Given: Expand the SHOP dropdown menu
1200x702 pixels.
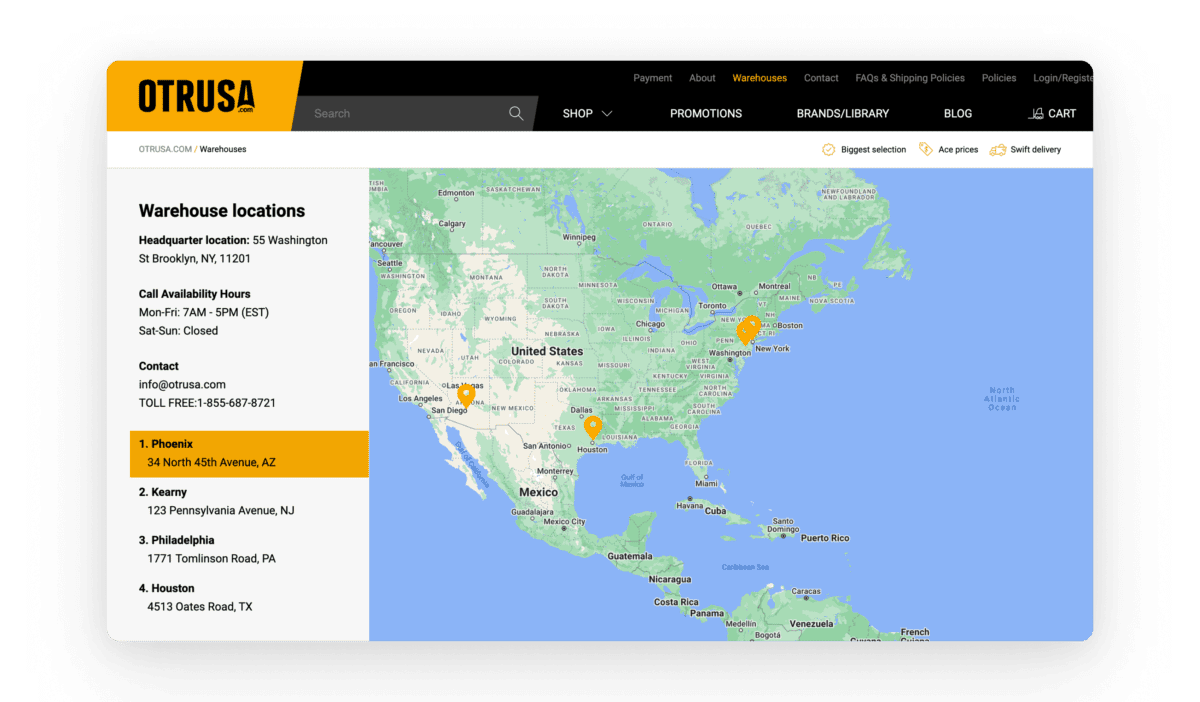Looking at the screenshot, I should coord(587,113).
